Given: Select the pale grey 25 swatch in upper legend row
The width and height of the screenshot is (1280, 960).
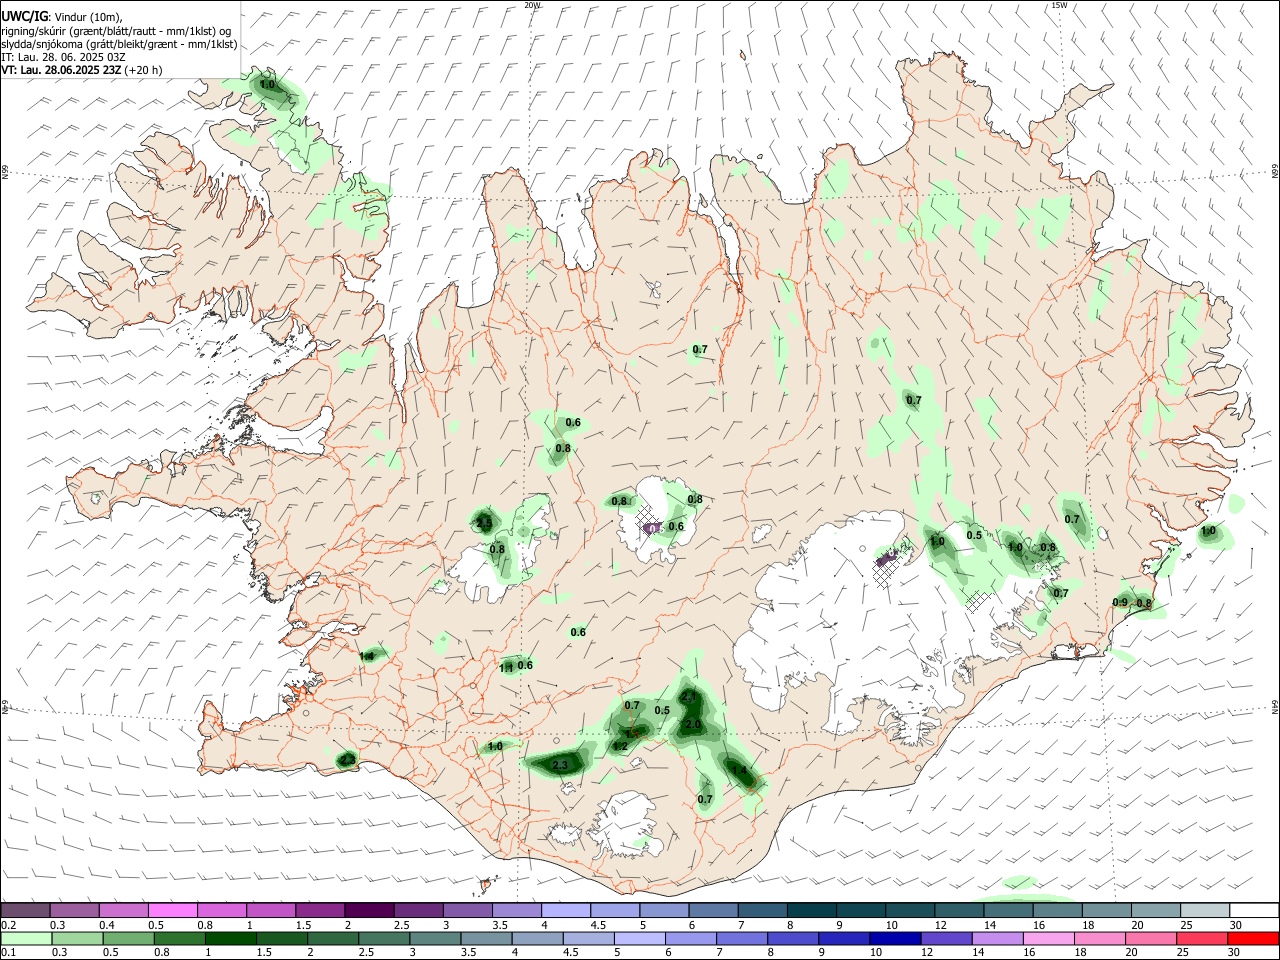Looking at the screenshot, I should (1205, 911).
